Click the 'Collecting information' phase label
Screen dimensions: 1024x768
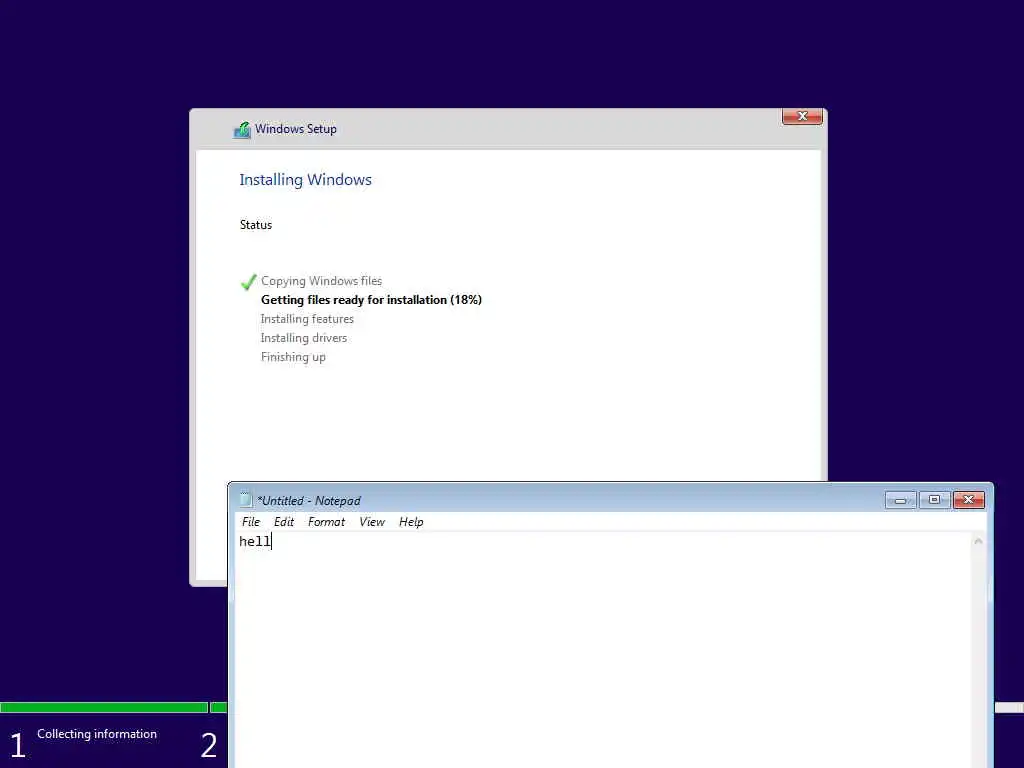pos(97,734)
